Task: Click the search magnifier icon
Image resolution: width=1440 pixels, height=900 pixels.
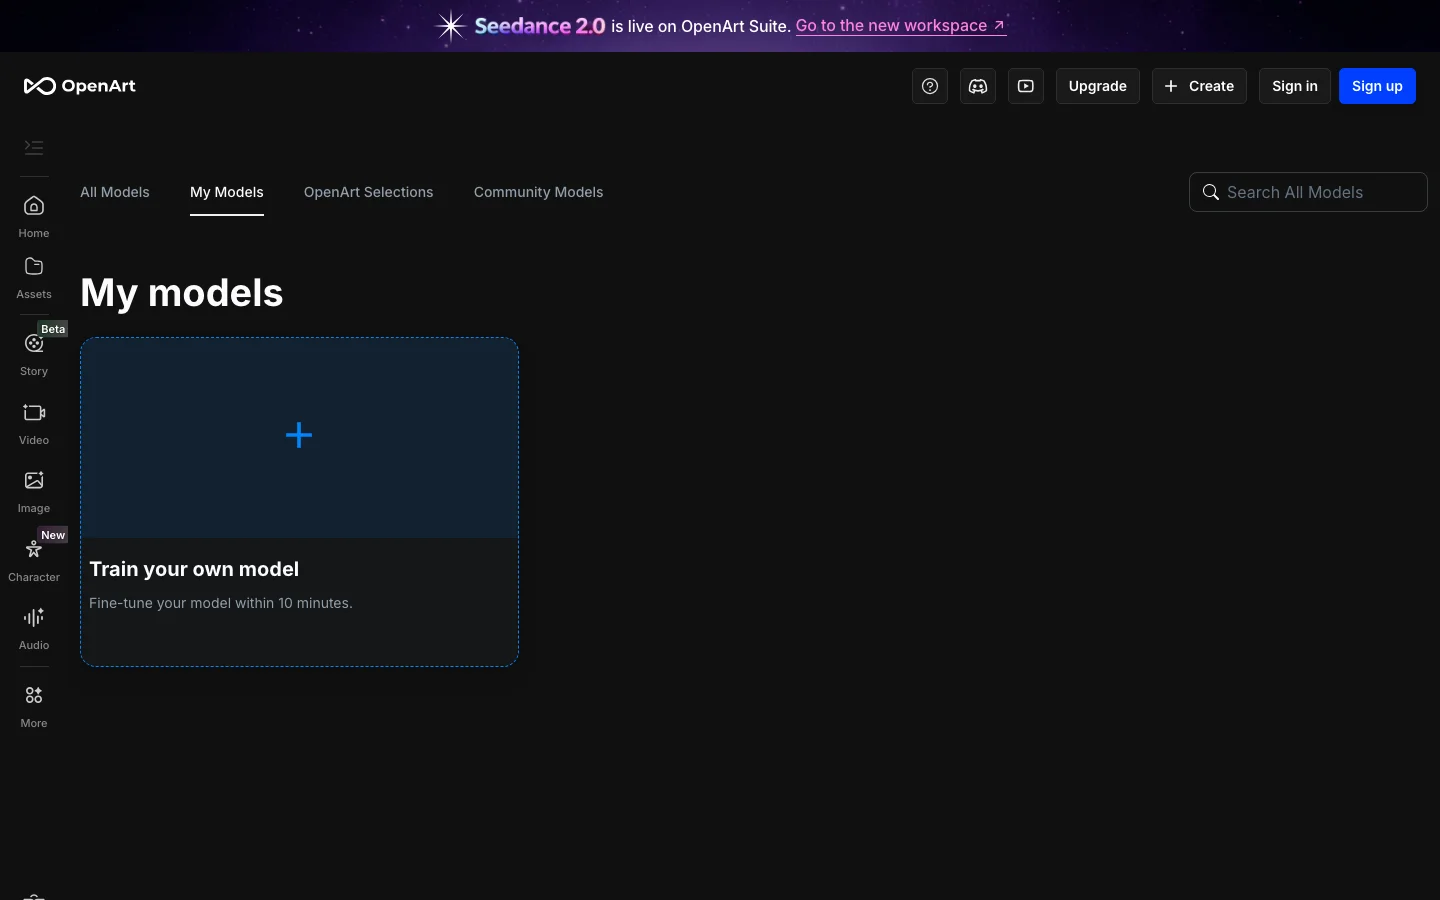Action: 1211,192
